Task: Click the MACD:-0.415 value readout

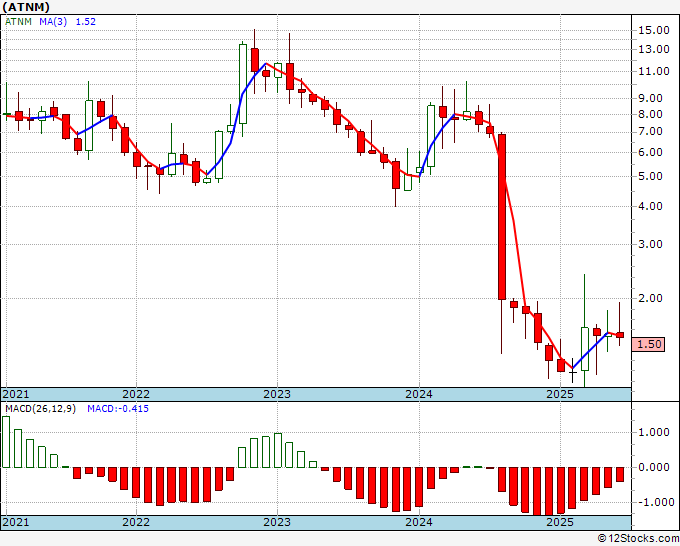Action: tap(118, 409)
